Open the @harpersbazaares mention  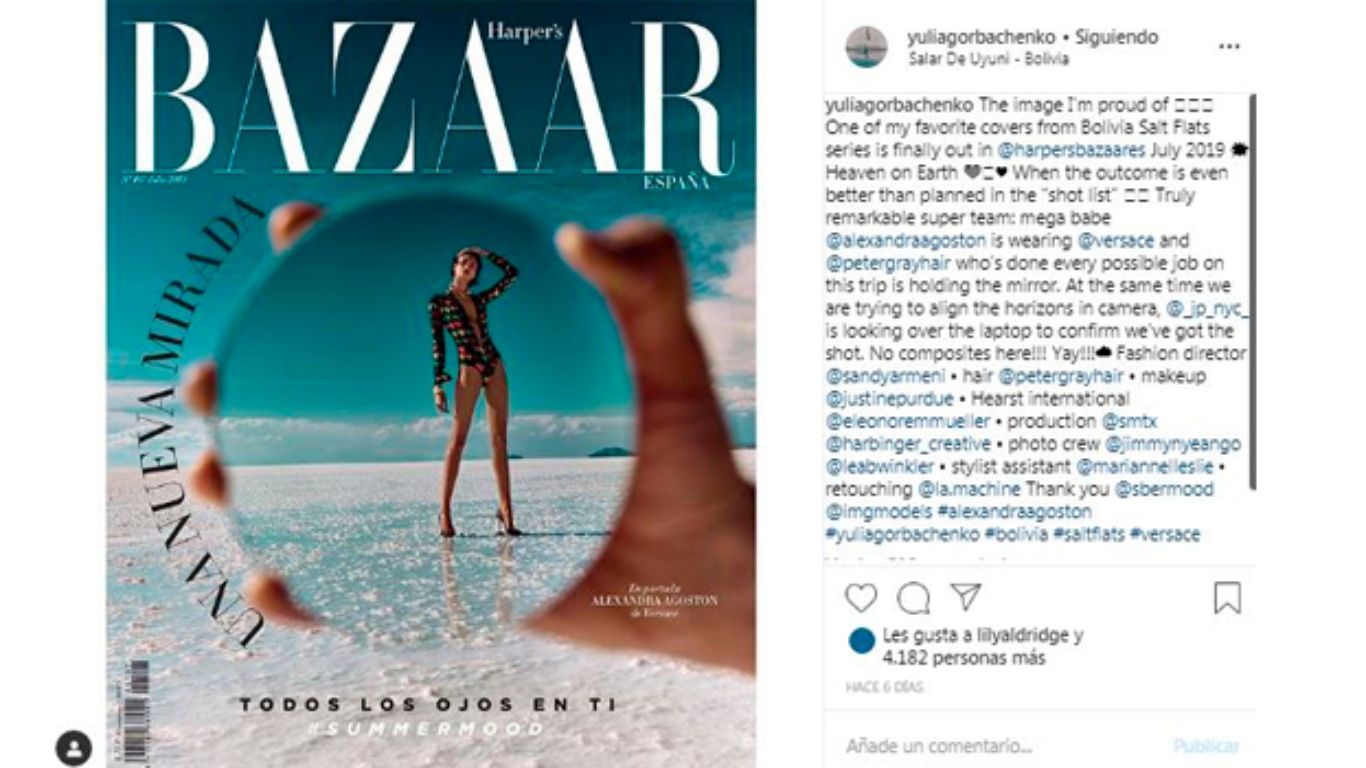point(1073,150)
